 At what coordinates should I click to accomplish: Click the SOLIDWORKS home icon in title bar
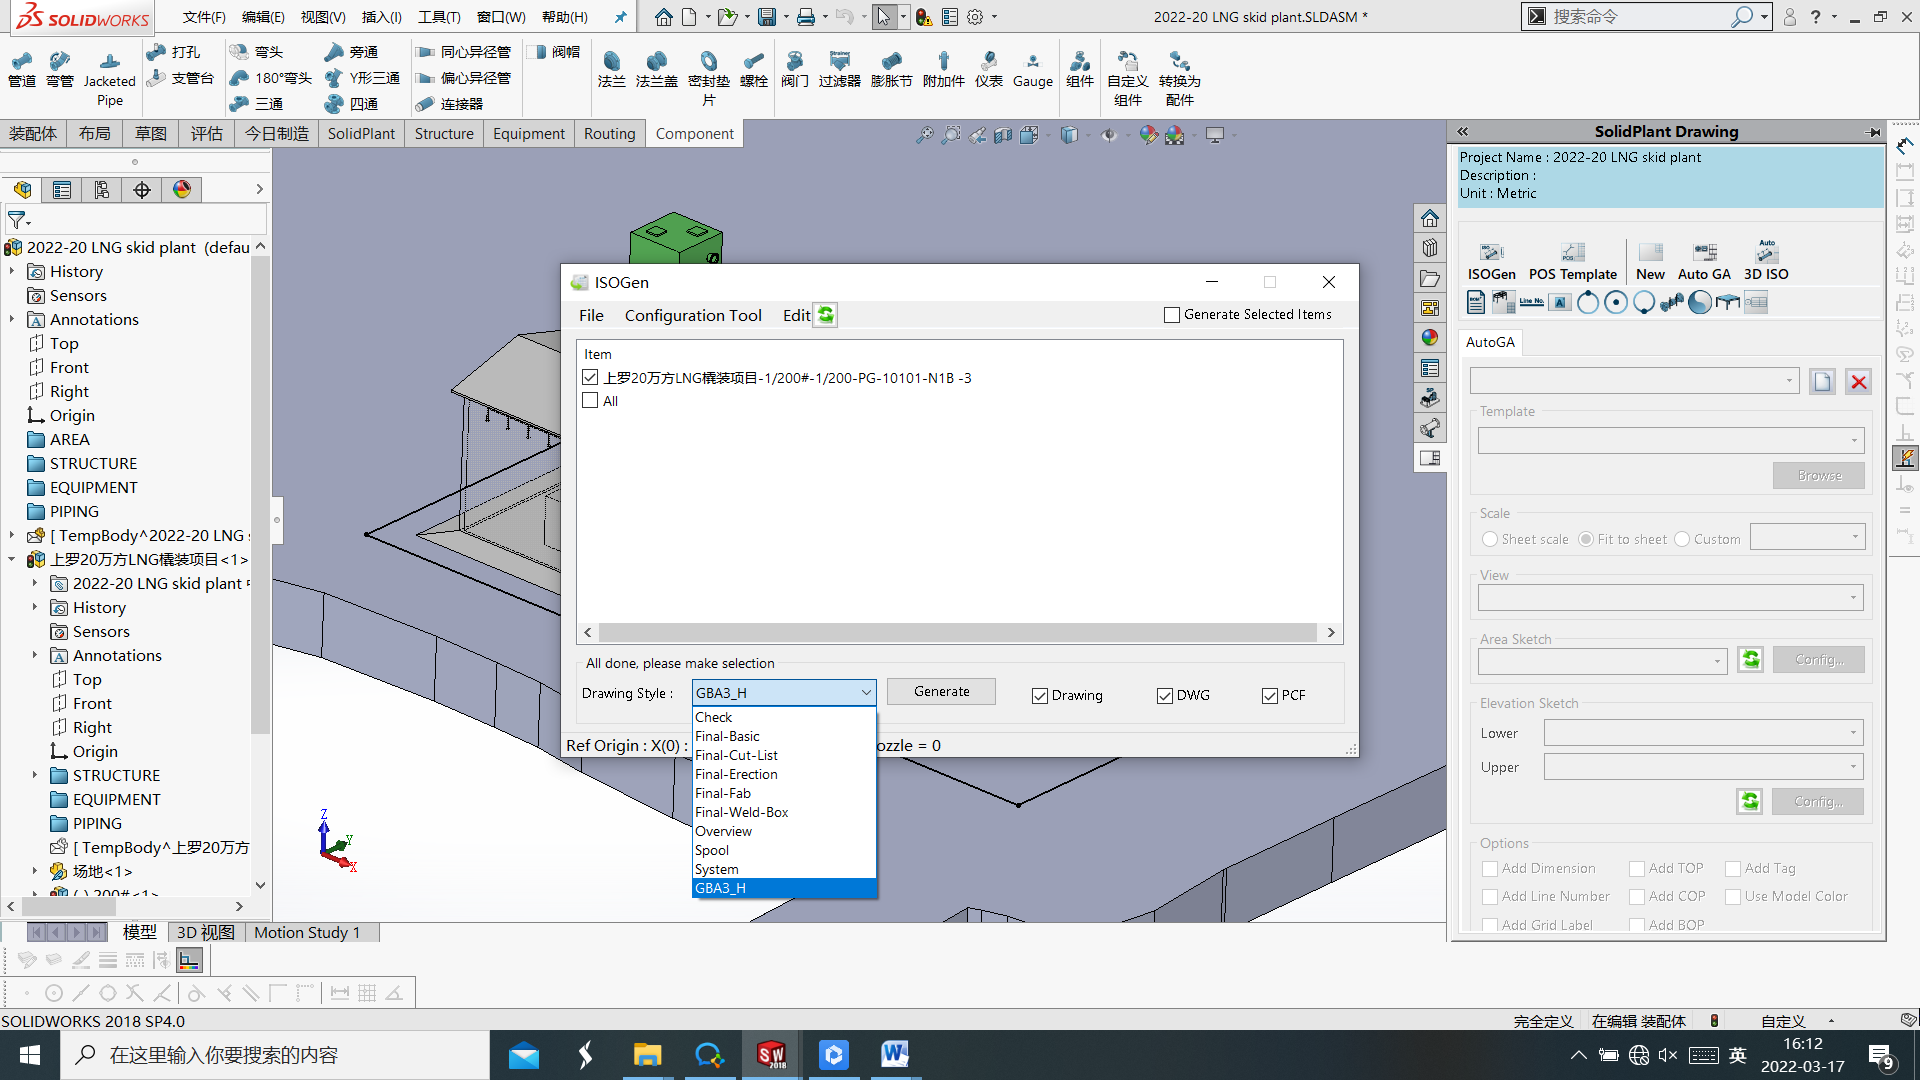[x=664, y=17]
